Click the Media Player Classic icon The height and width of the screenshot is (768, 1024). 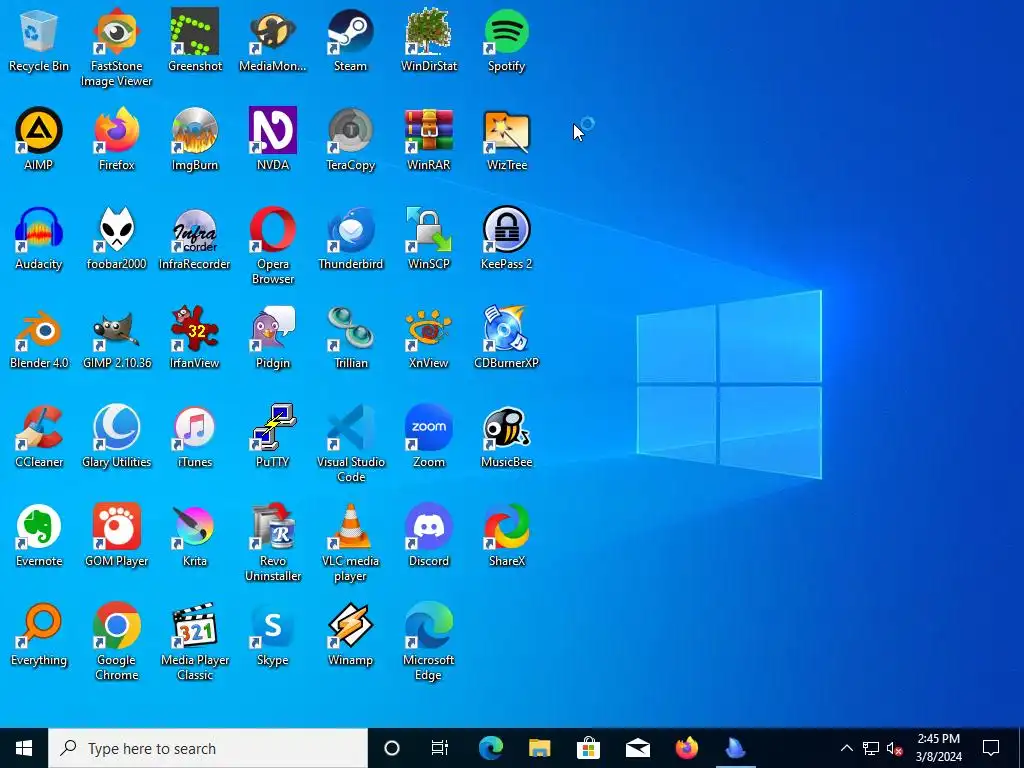click(x=195, y=626)
